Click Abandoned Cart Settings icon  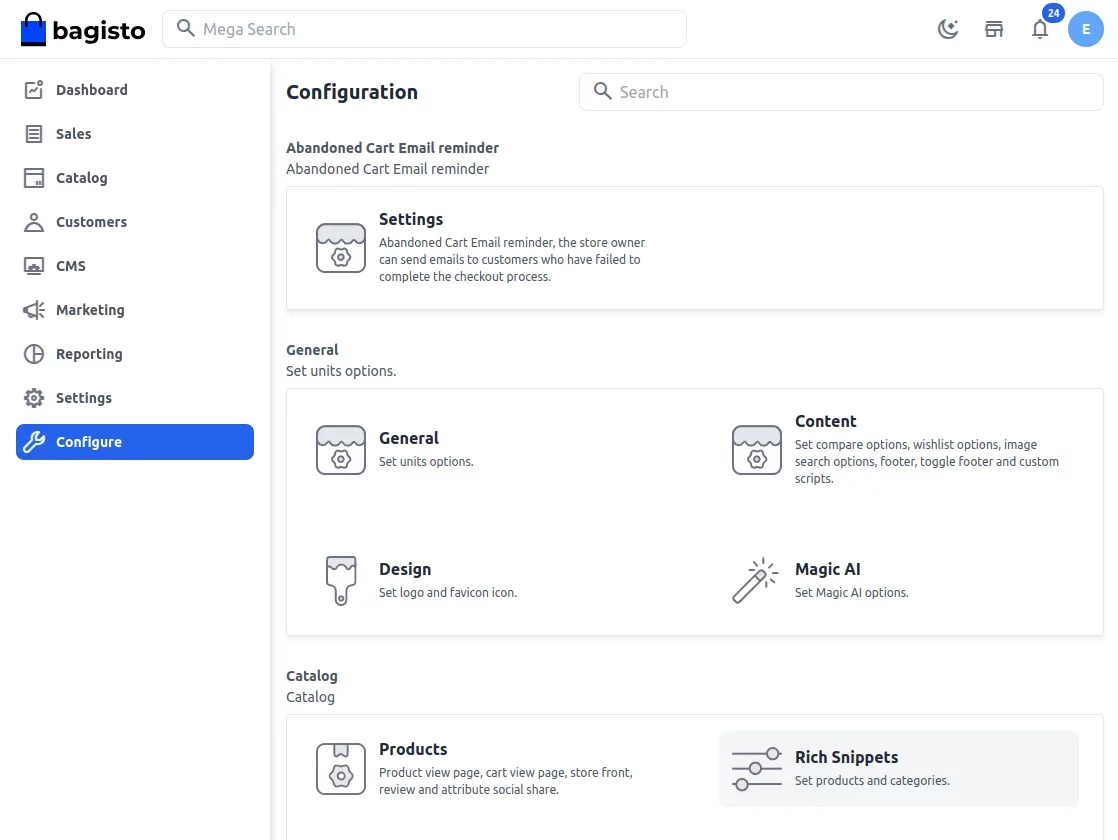point(341,248)
